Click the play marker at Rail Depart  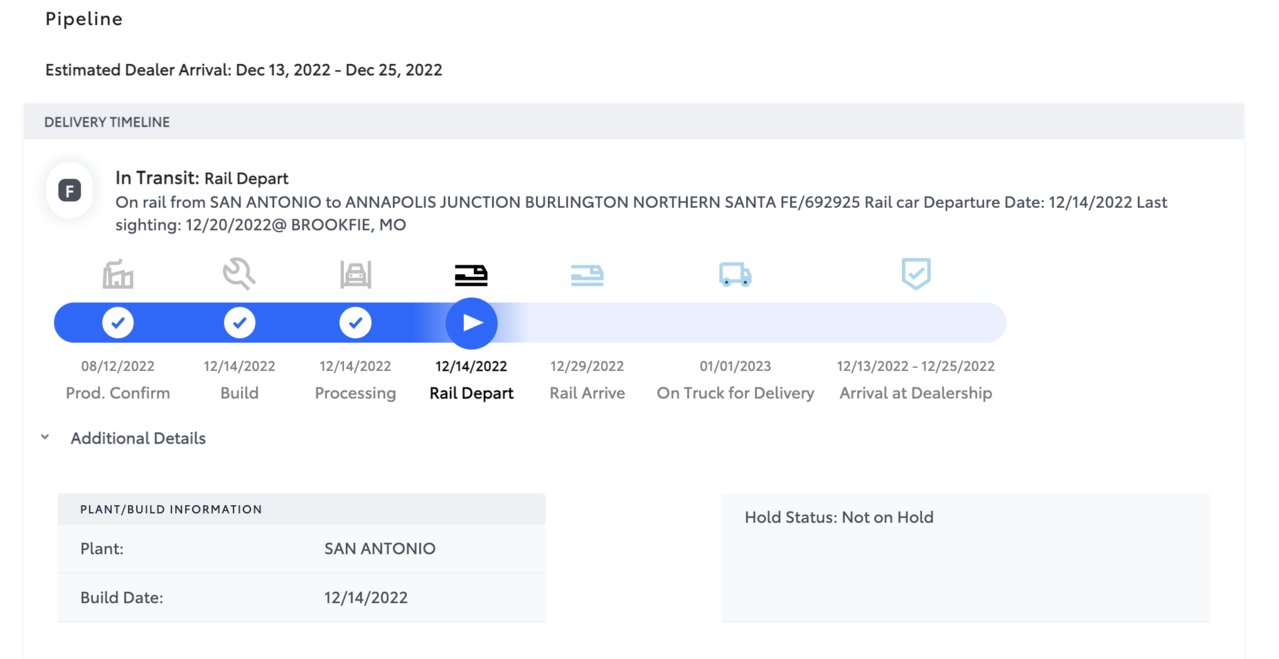click(x=472, y=323)
